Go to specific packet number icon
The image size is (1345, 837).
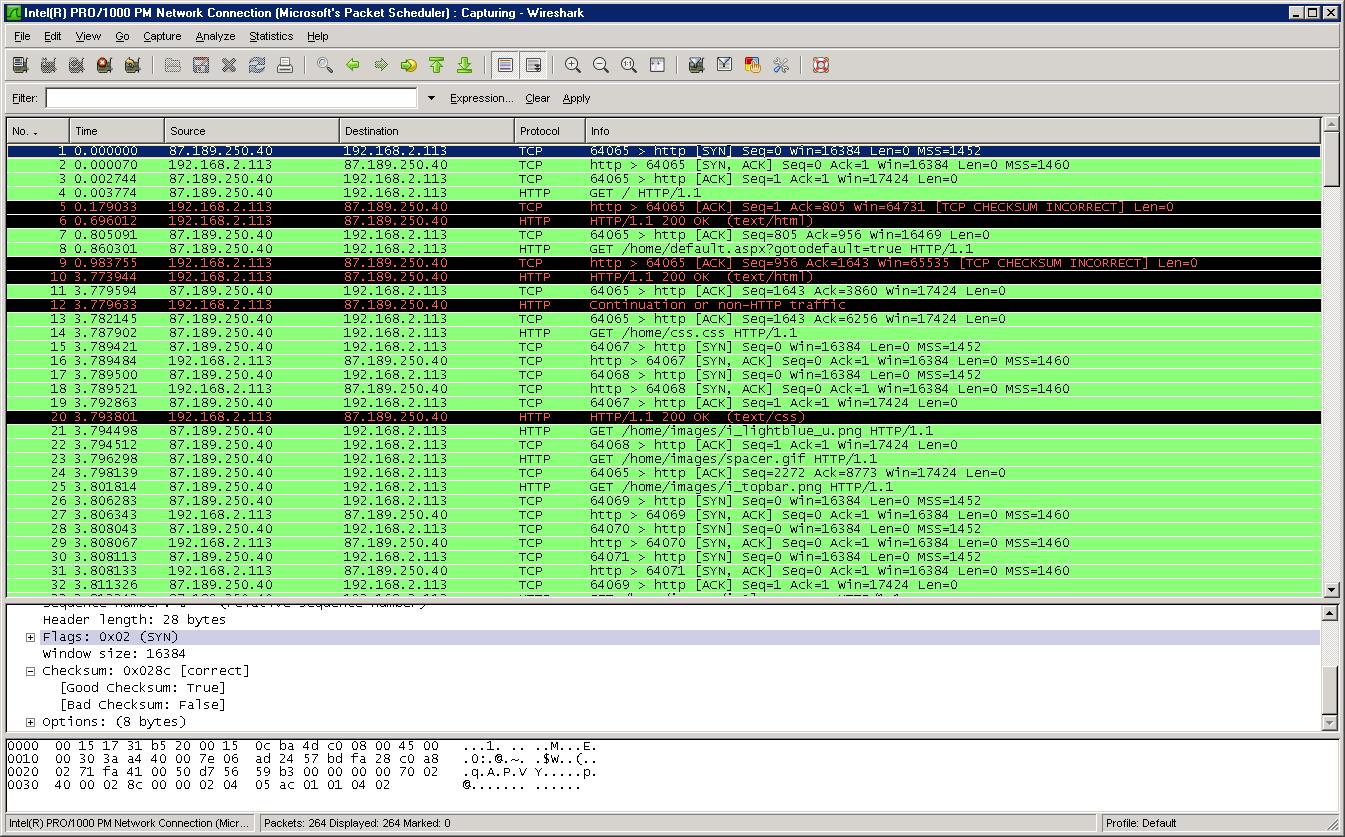click(409, 65)
